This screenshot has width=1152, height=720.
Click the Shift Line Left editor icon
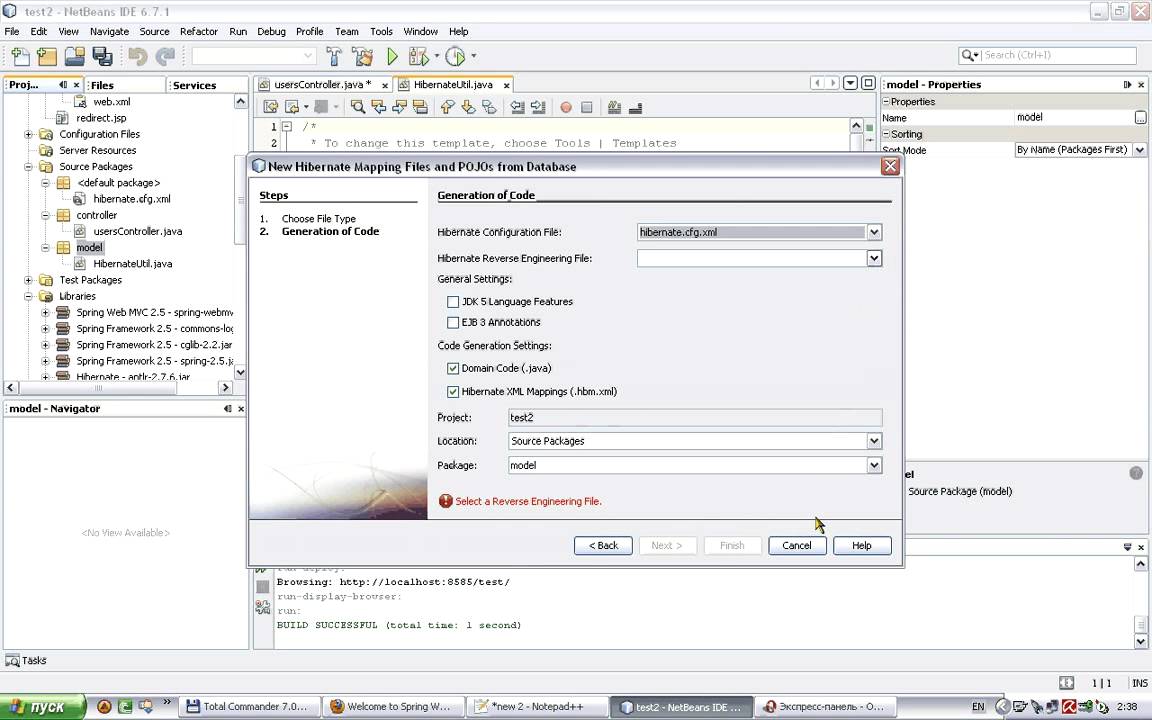[517, 107]
